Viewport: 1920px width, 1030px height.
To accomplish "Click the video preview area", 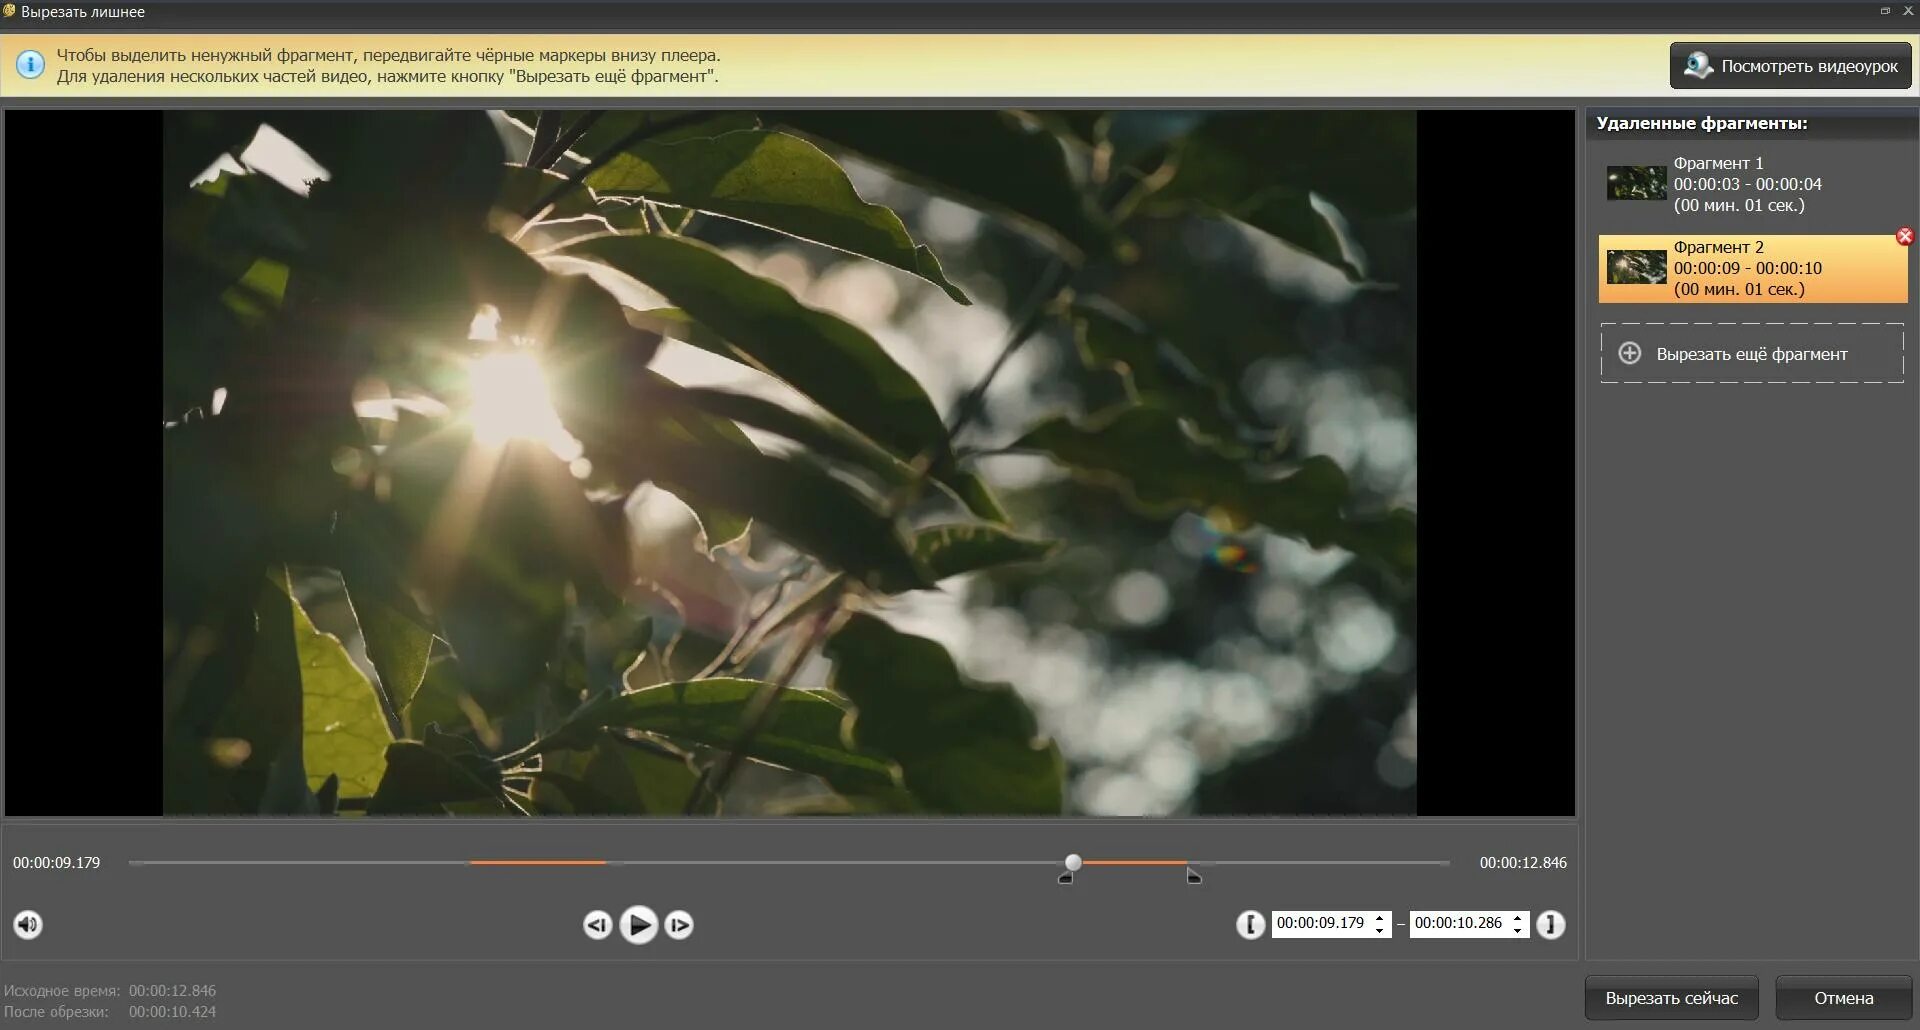I will pyautogui.click(x=790, y=462).
